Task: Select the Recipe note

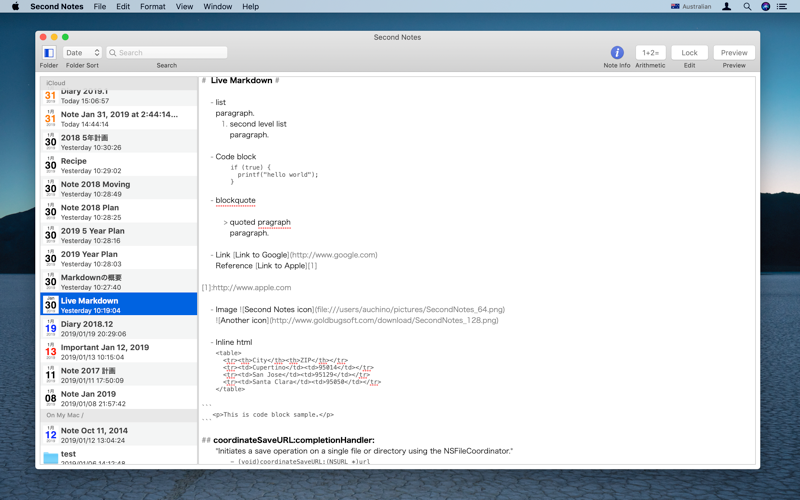Action: click(119, 165)
